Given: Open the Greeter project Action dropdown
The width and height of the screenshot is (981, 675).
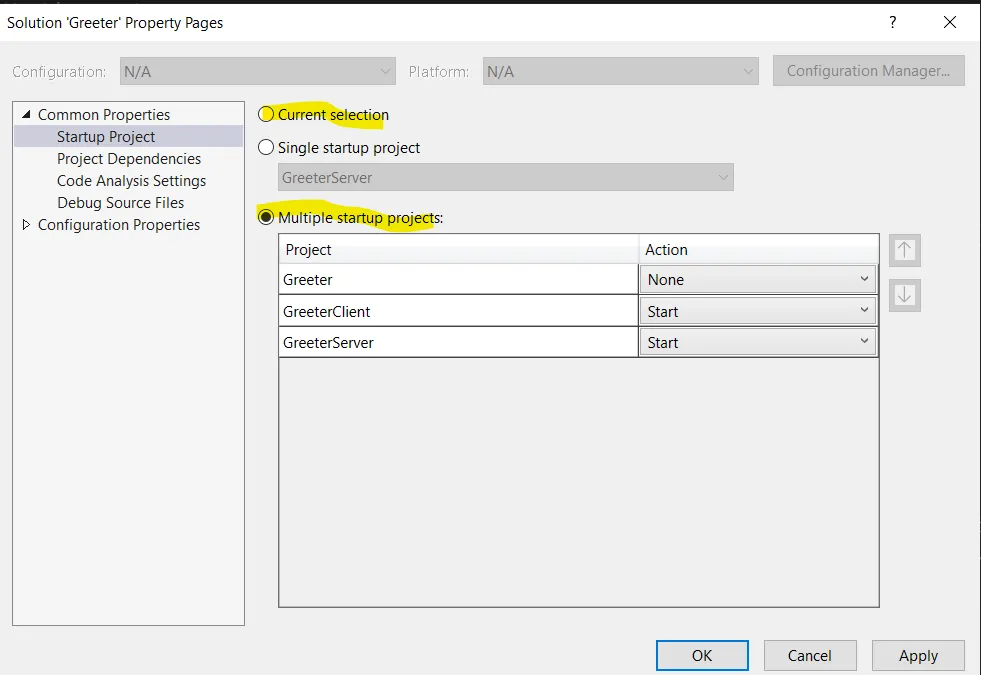Looking at the screenshot, I should point(758,279).
